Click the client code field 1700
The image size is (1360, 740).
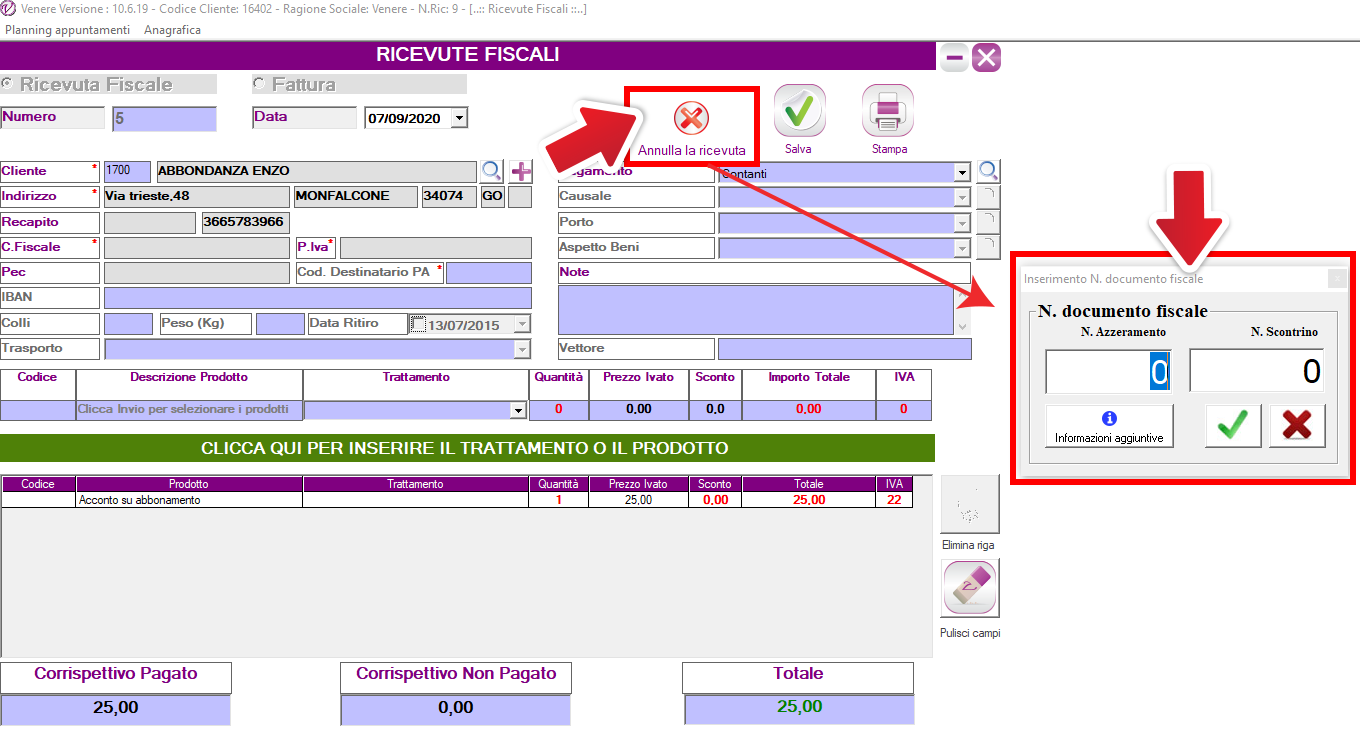(127, 171)
